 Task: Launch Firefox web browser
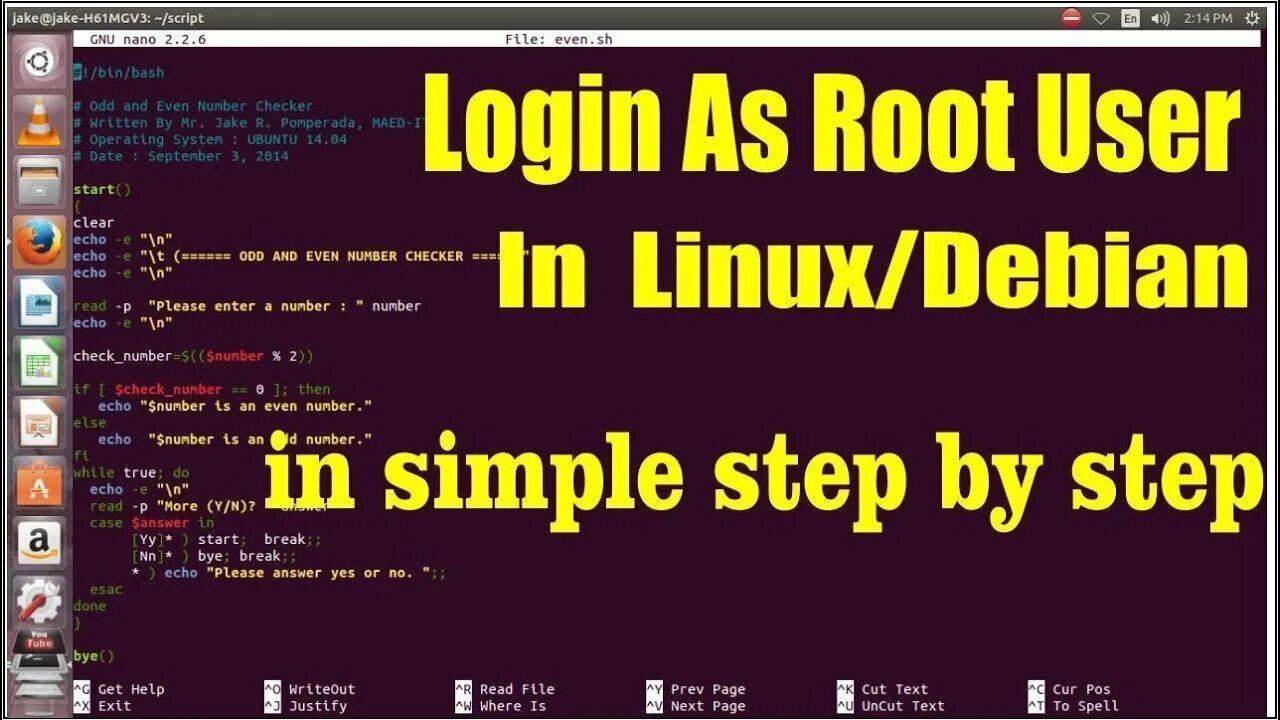click(39, 242)
